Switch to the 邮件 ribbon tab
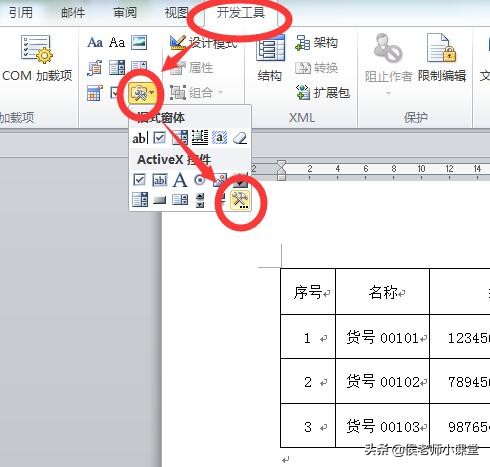Screen dimensions: 490x467 tap(73, 13)
